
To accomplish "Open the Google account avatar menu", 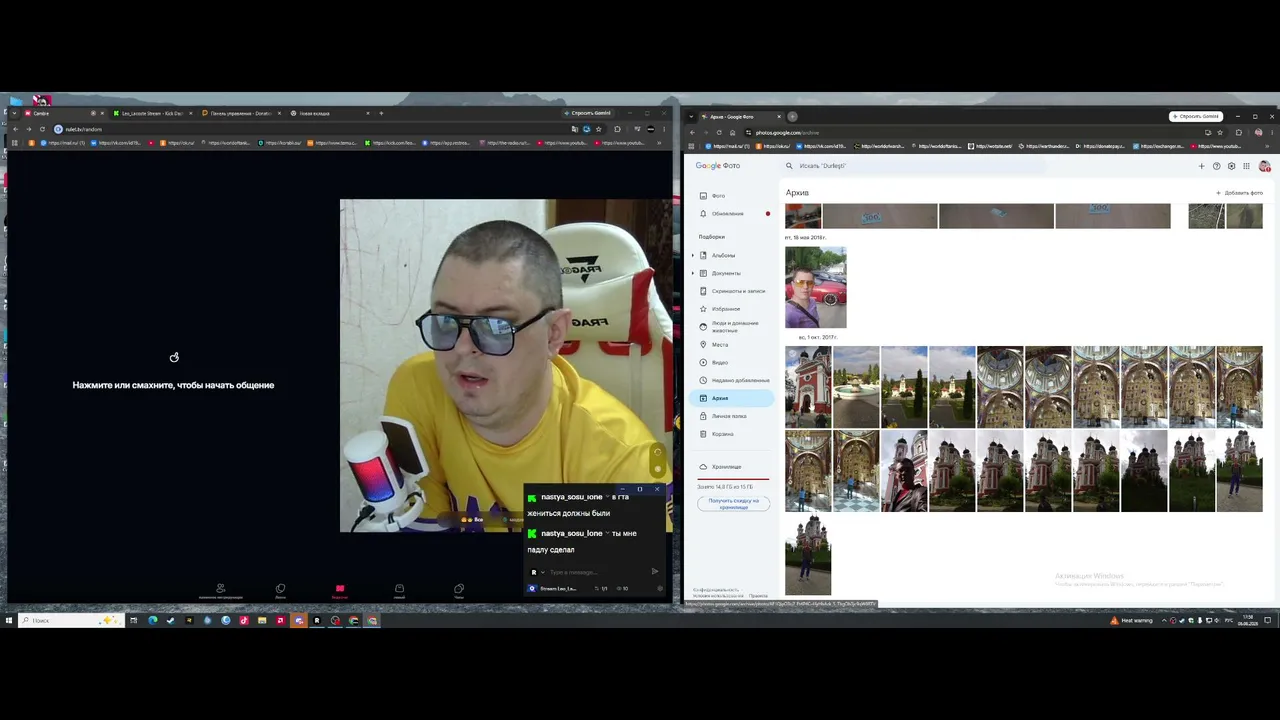I will [x=1264, y=166].
